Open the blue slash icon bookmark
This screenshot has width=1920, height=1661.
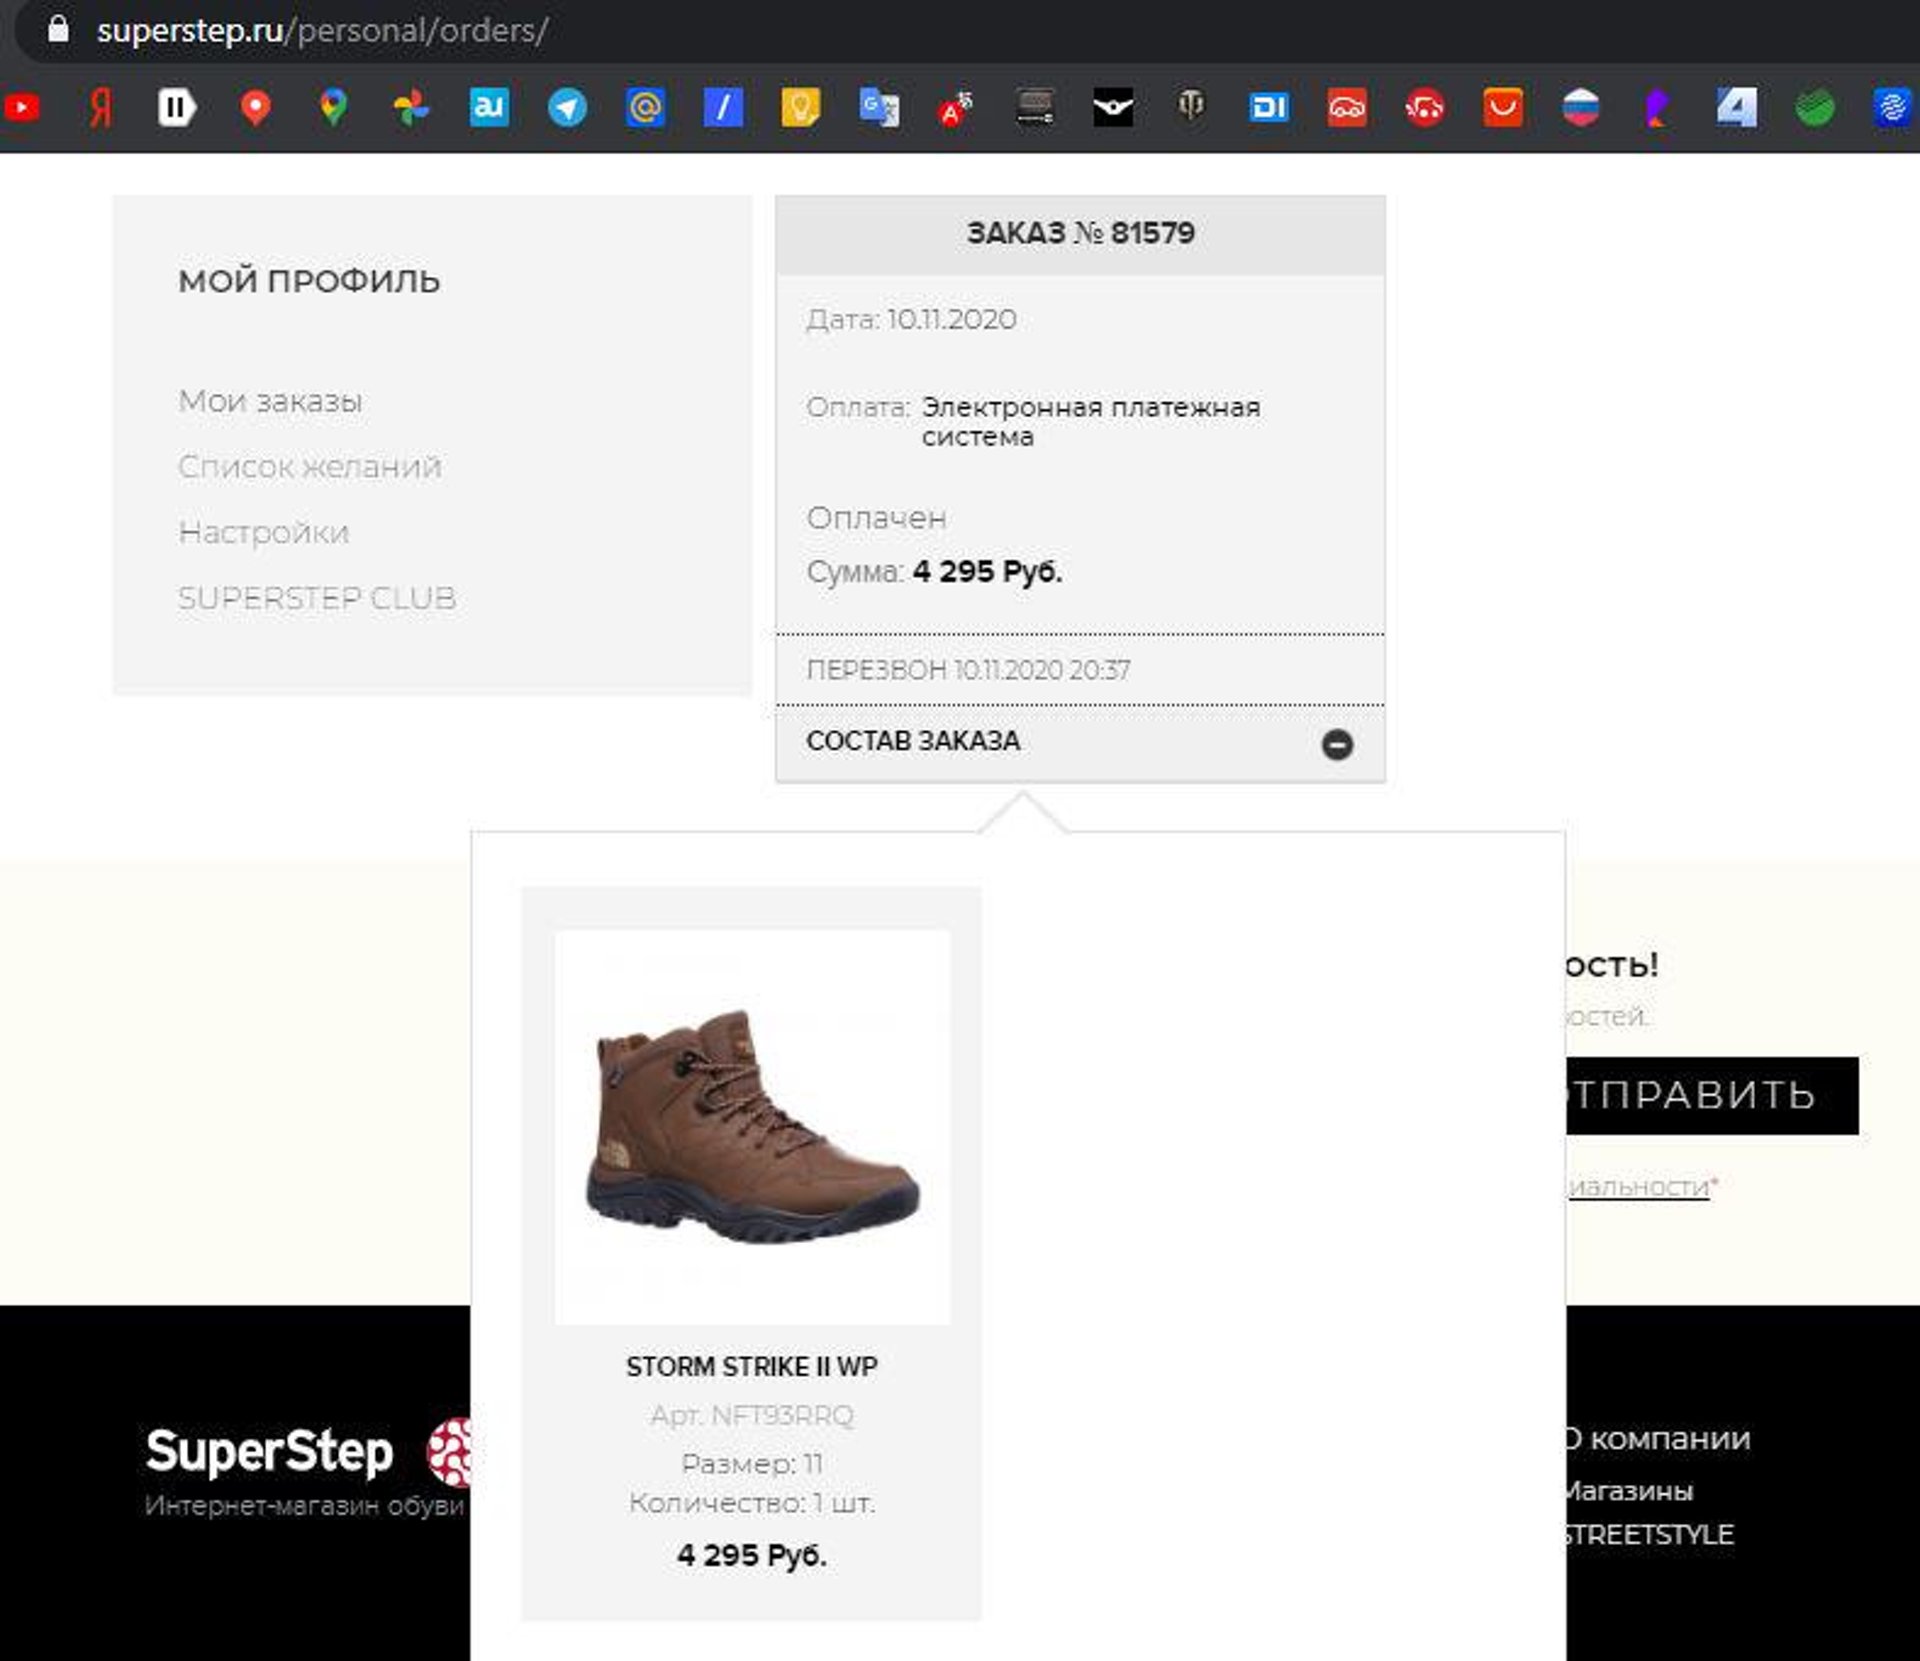[723, 107]
